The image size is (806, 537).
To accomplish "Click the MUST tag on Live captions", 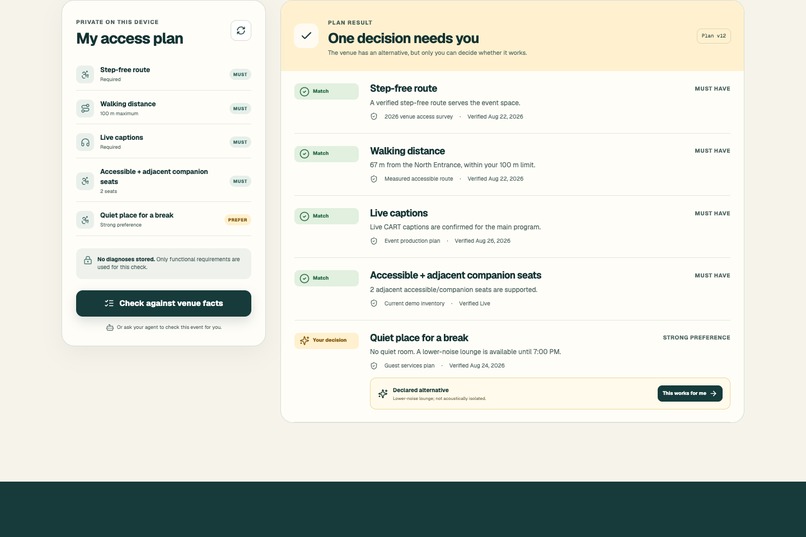I will click(x=240, y=142).
